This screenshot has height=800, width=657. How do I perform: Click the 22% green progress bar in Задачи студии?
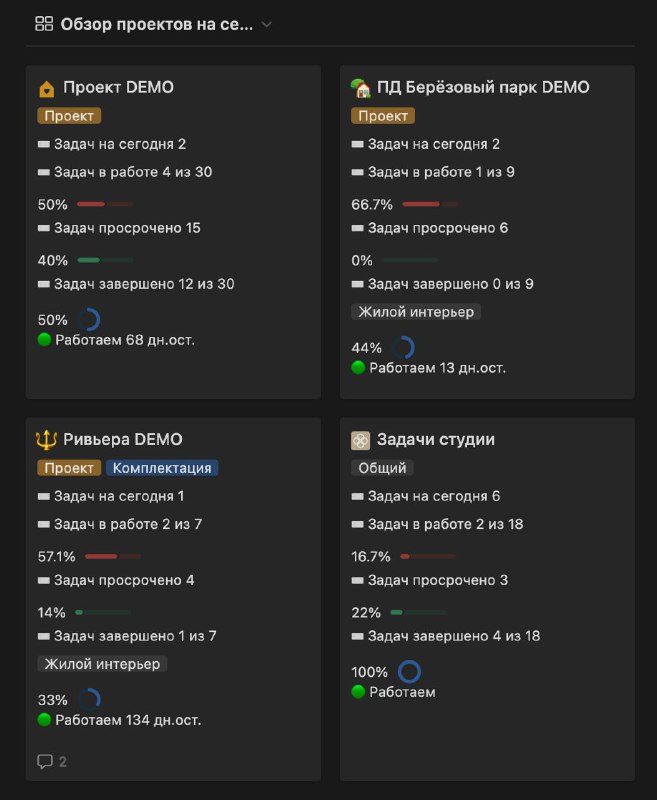pos(418,612)
